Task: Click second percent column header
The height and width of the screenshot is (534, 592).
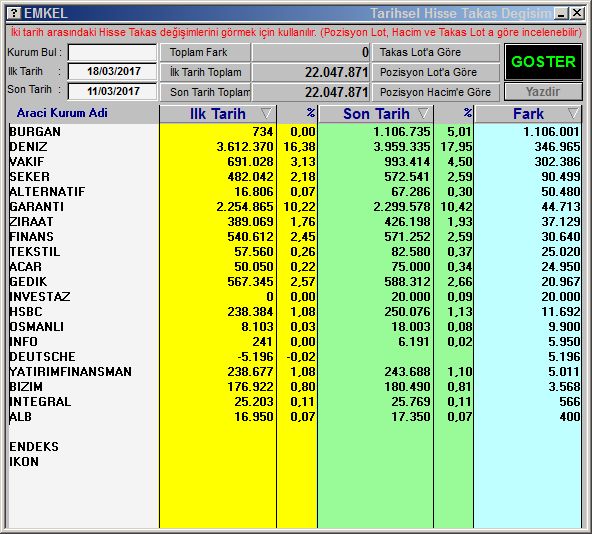Action: 468,113
